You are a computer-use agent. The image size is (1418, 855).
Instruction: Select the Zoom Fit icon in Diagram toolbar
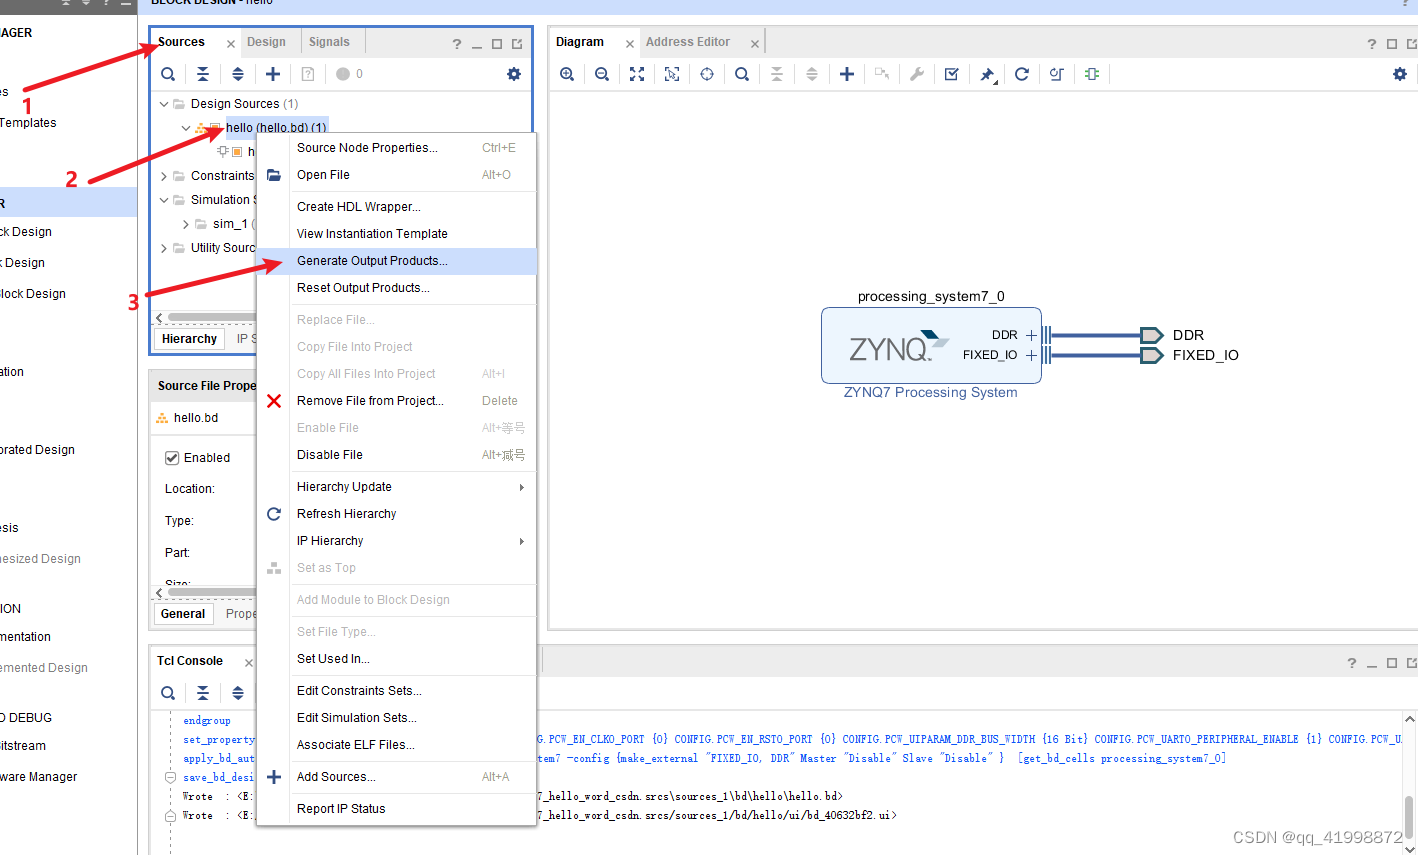click(637, 73)
